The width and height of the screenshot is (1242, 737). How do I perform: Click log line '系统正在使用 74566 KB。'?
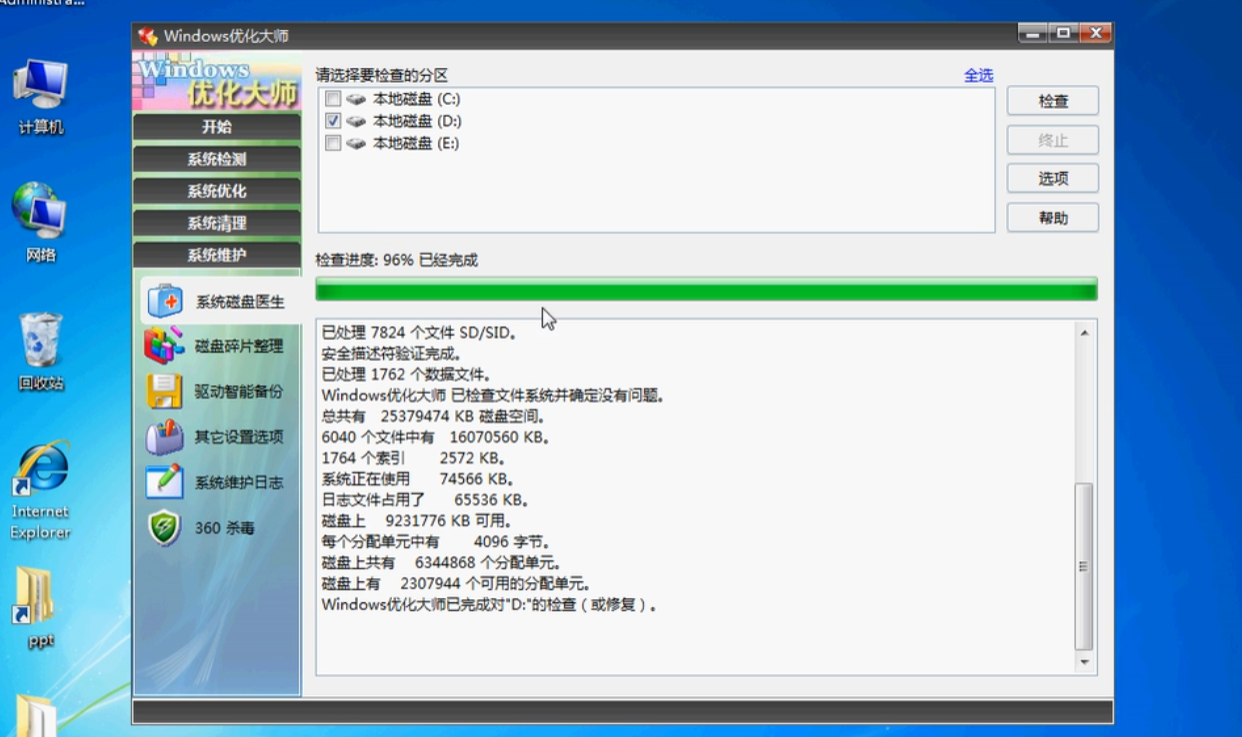pos(417,479)
